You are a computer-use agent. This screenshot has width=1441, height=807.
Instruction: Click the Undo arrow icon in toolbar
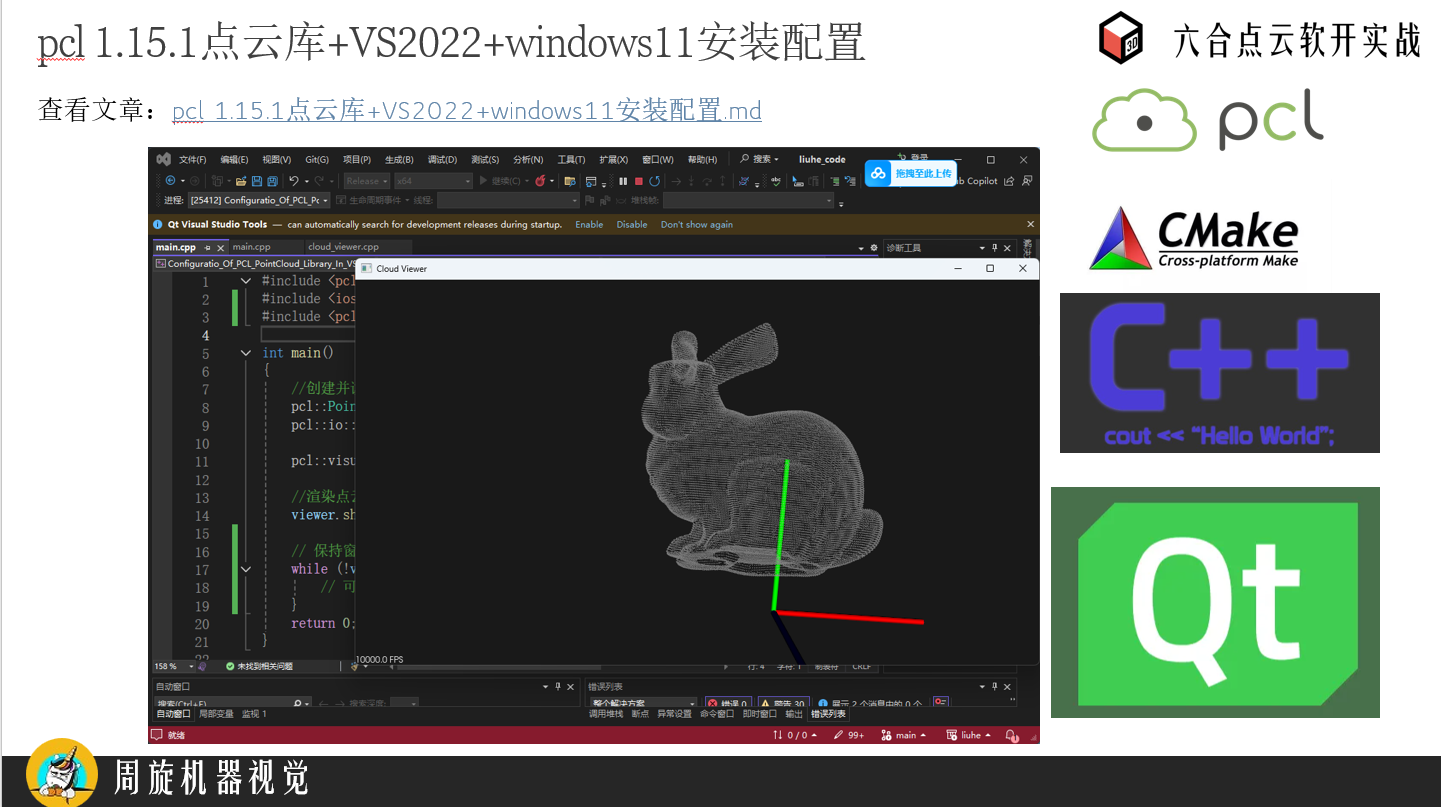pyautogui.click(x=293, y=181)
